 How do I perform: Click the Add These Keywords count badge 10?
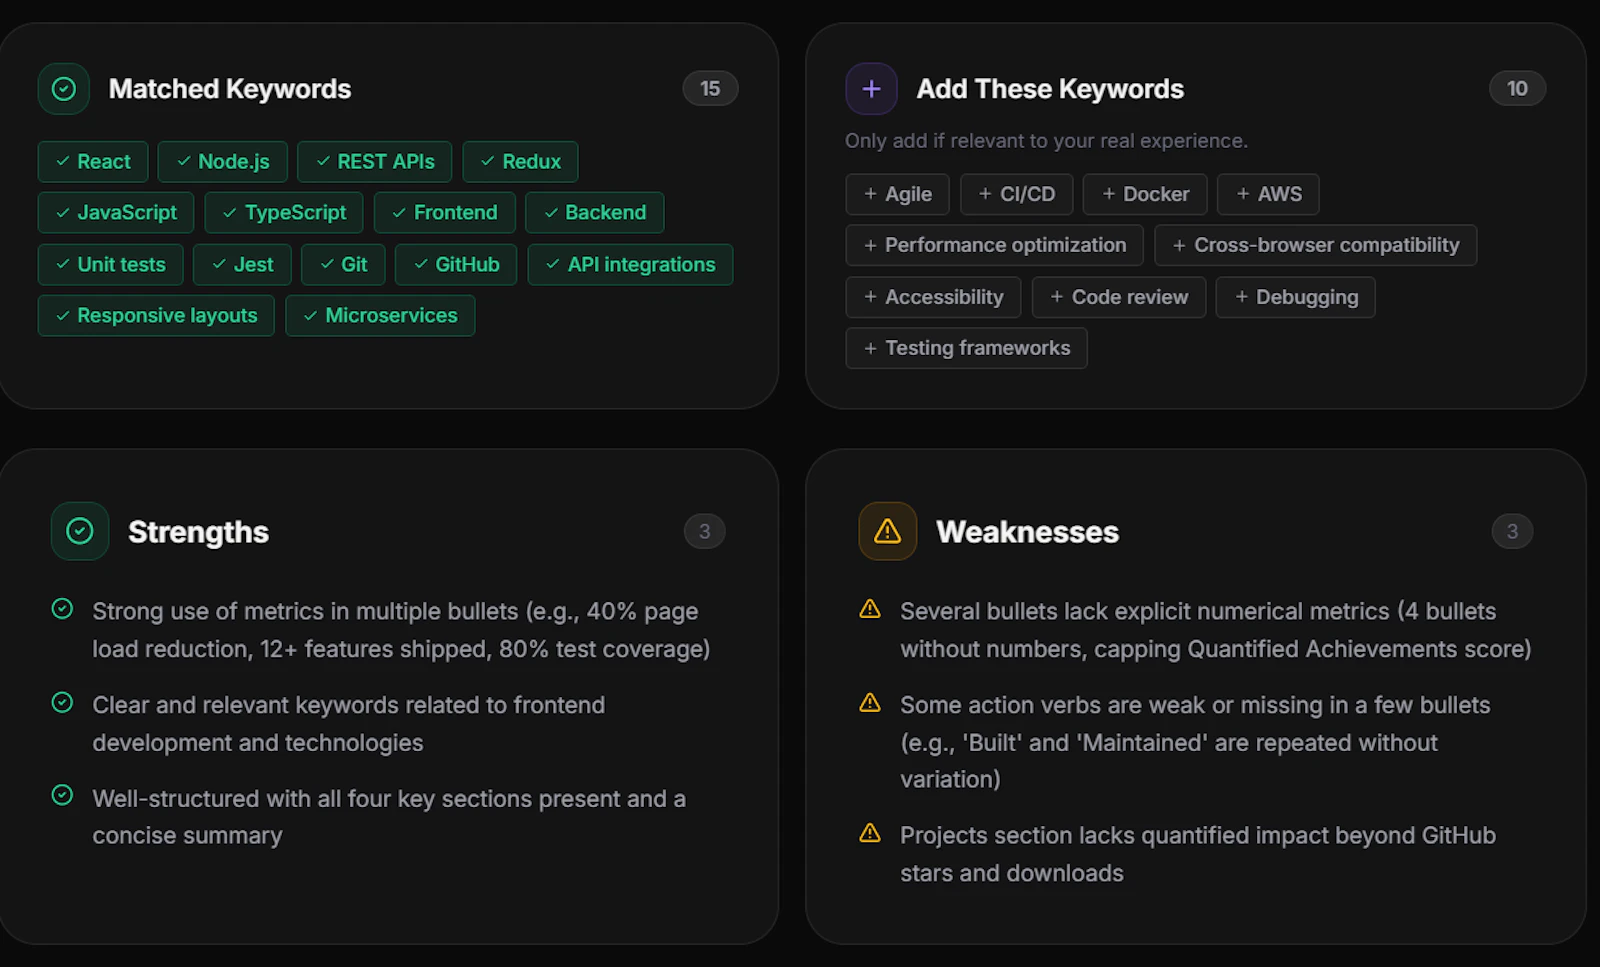[1517, 89]
